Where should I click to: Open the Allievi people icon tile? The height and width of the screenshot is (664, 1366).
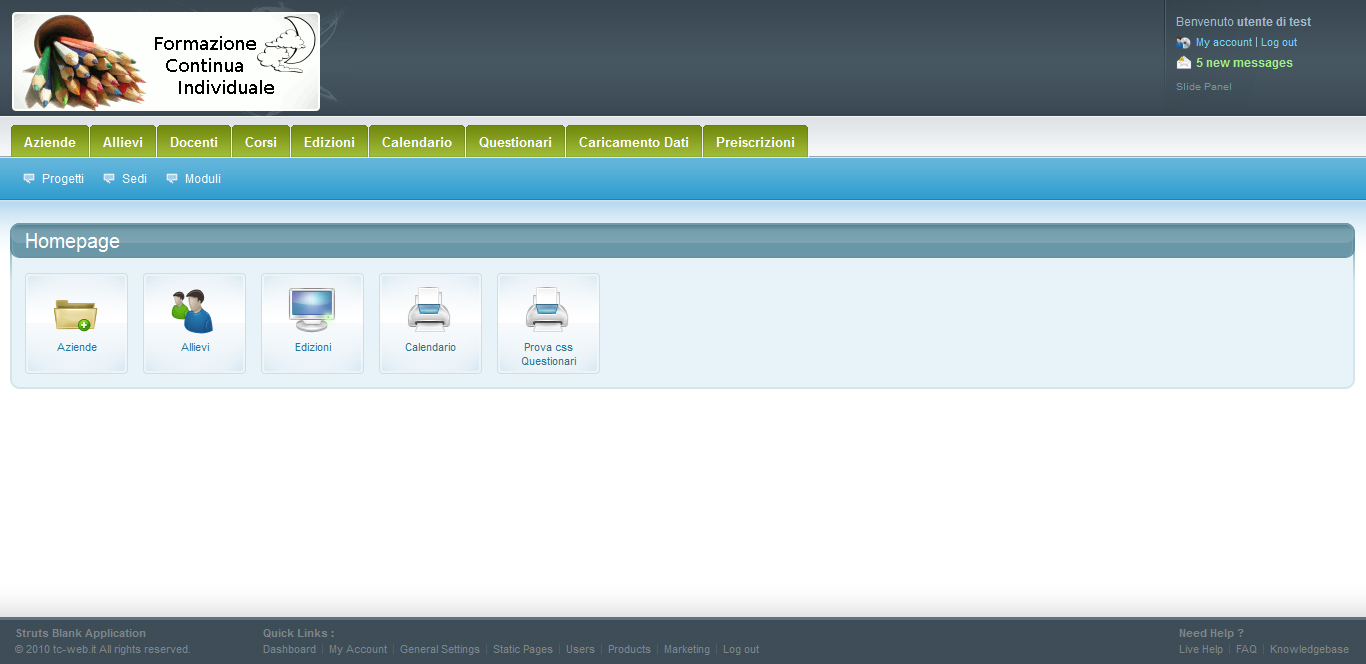click(194, 323)
